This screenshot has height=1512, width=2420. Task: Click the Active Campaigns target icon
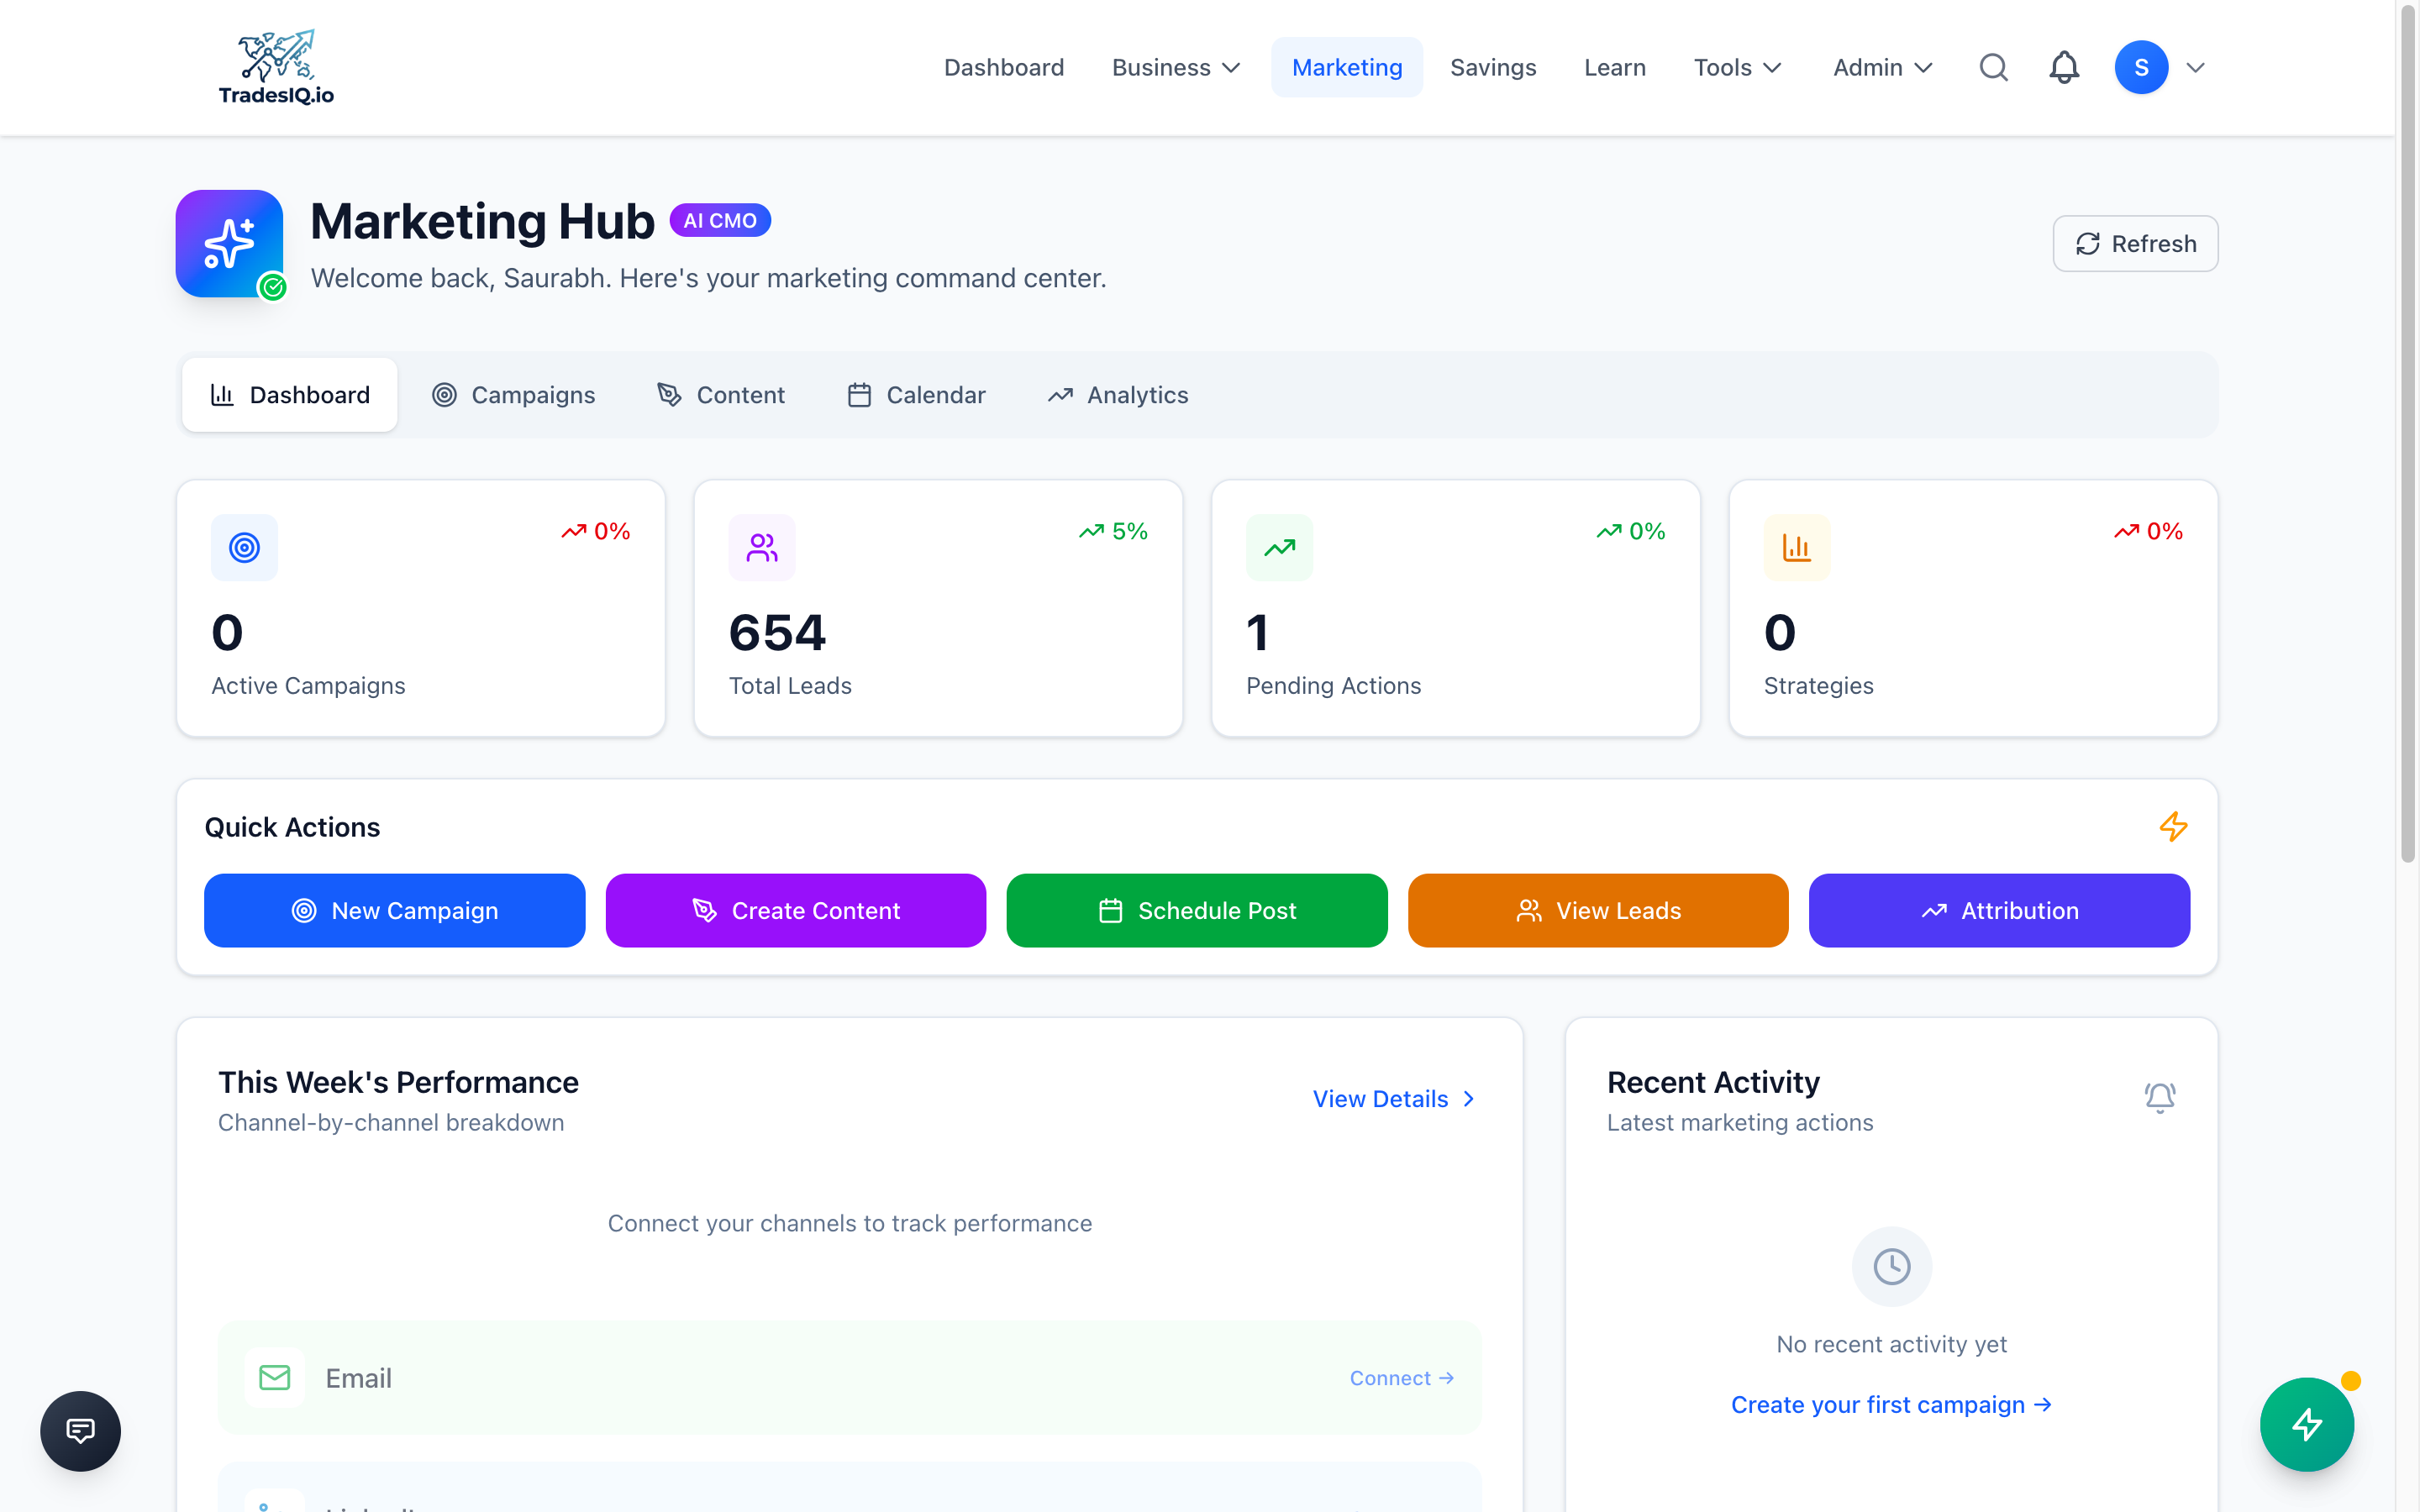click(x=244, y=547)
